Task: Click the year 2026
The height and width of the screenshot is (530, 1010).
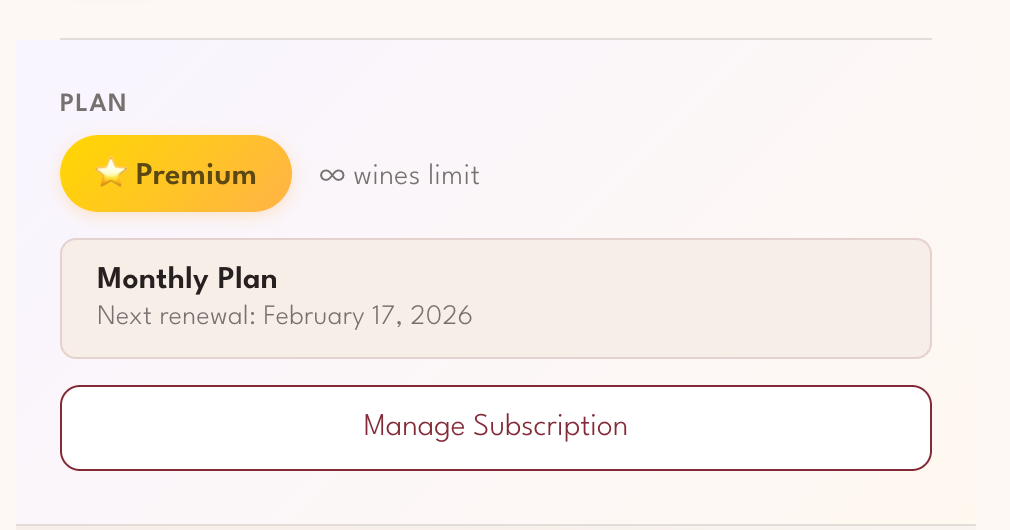Action: tap(439, 317)
